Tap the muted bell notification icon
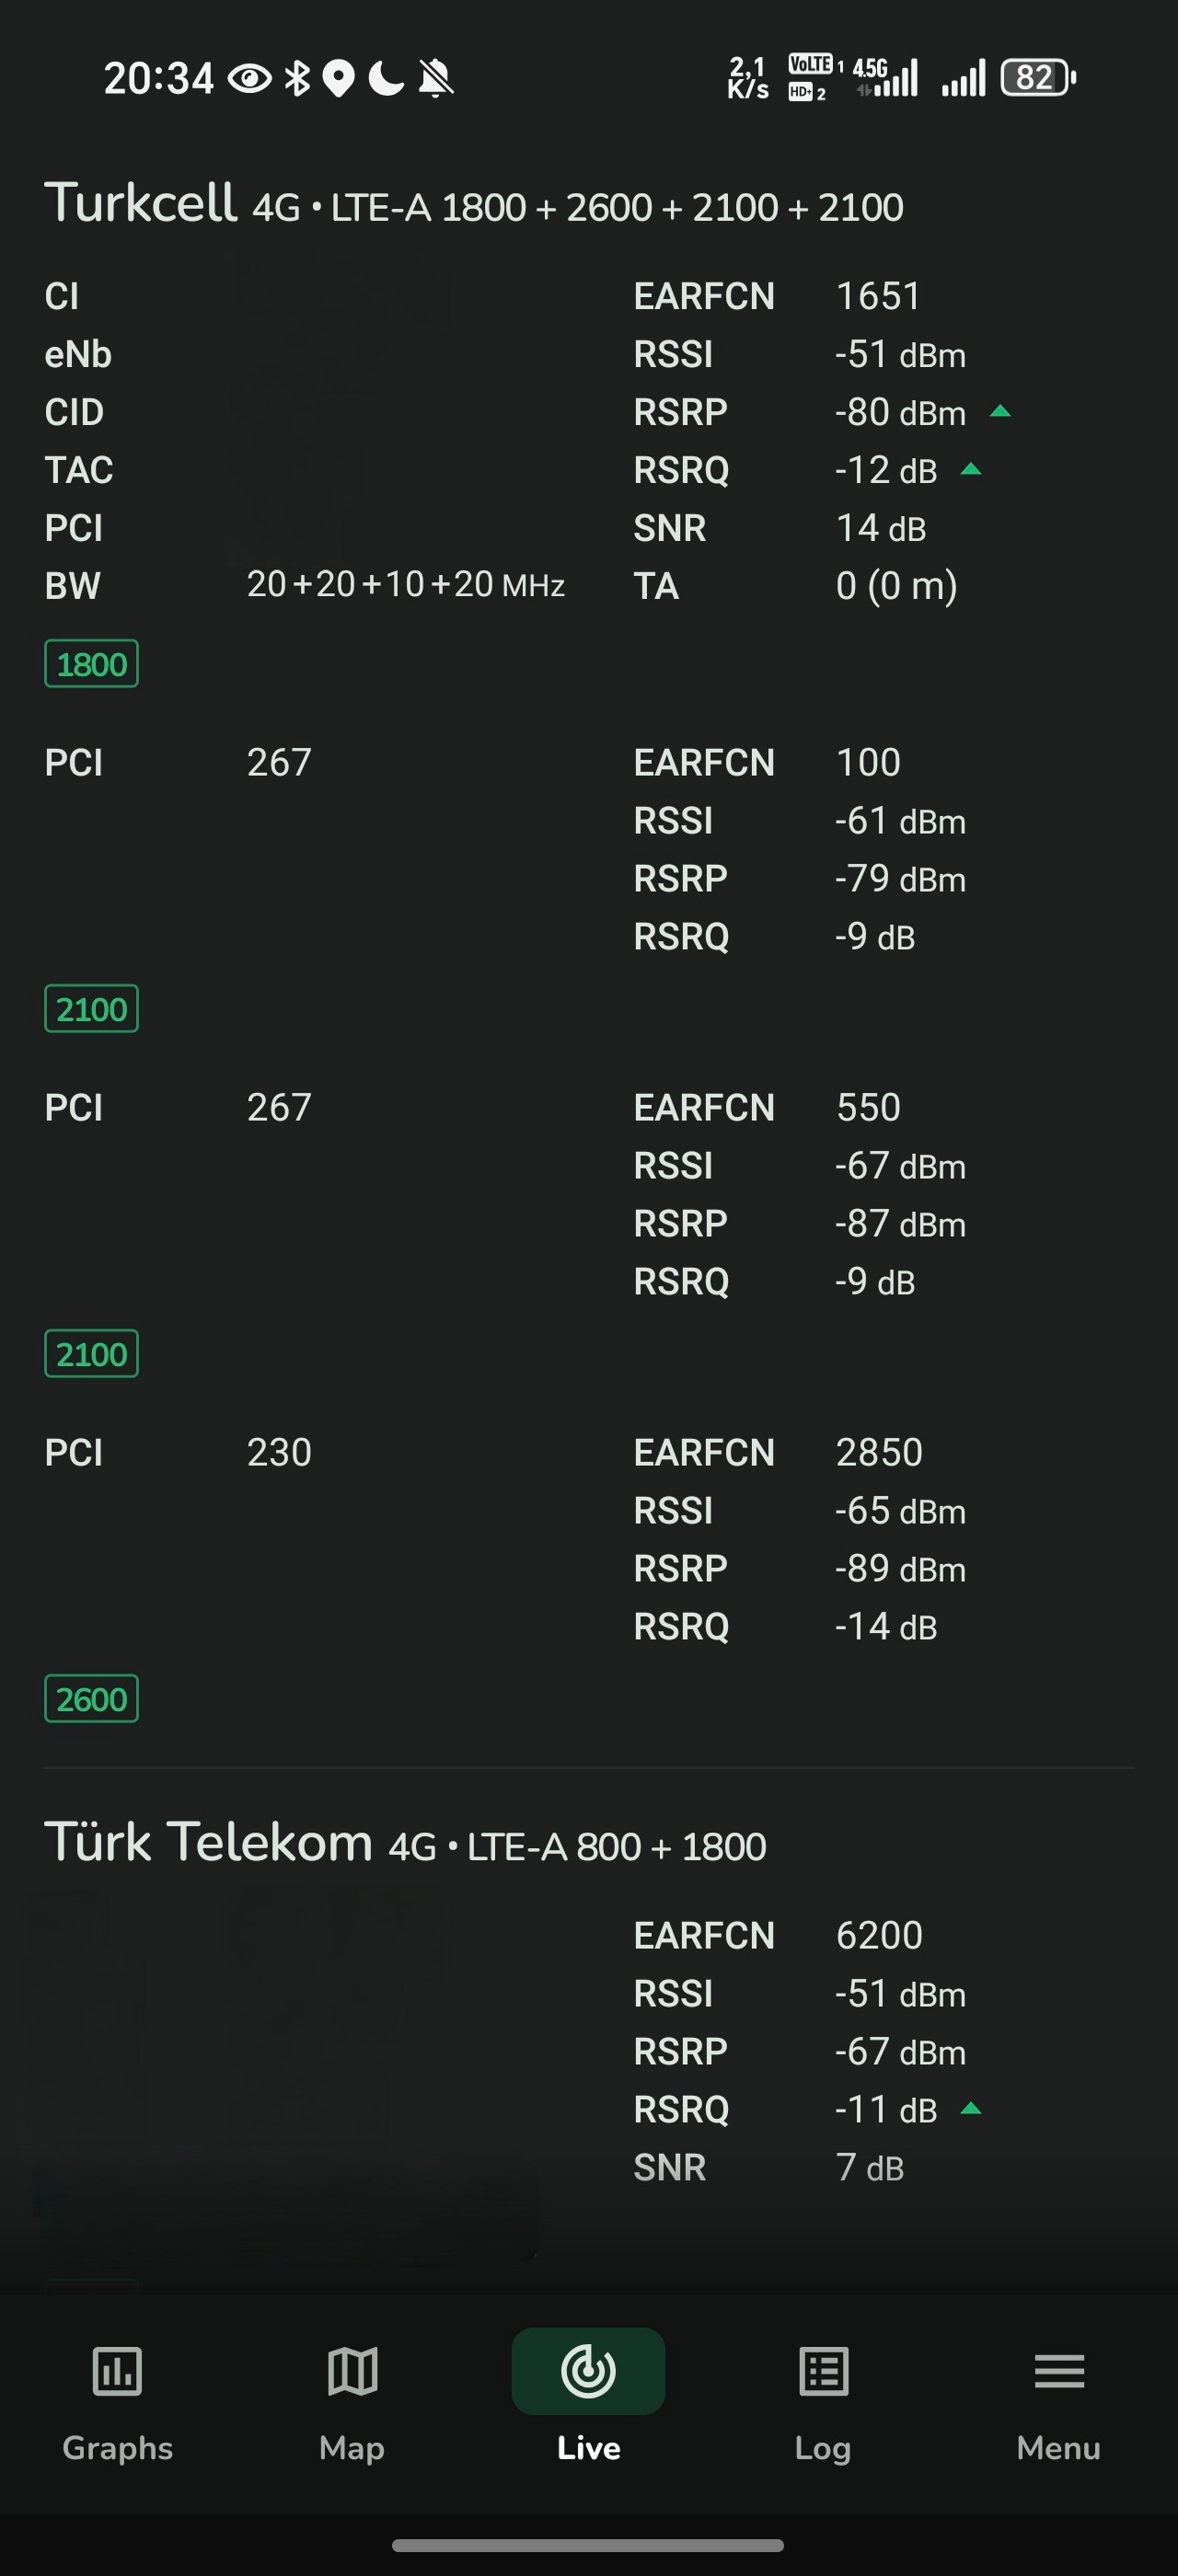 coord(436,77)
